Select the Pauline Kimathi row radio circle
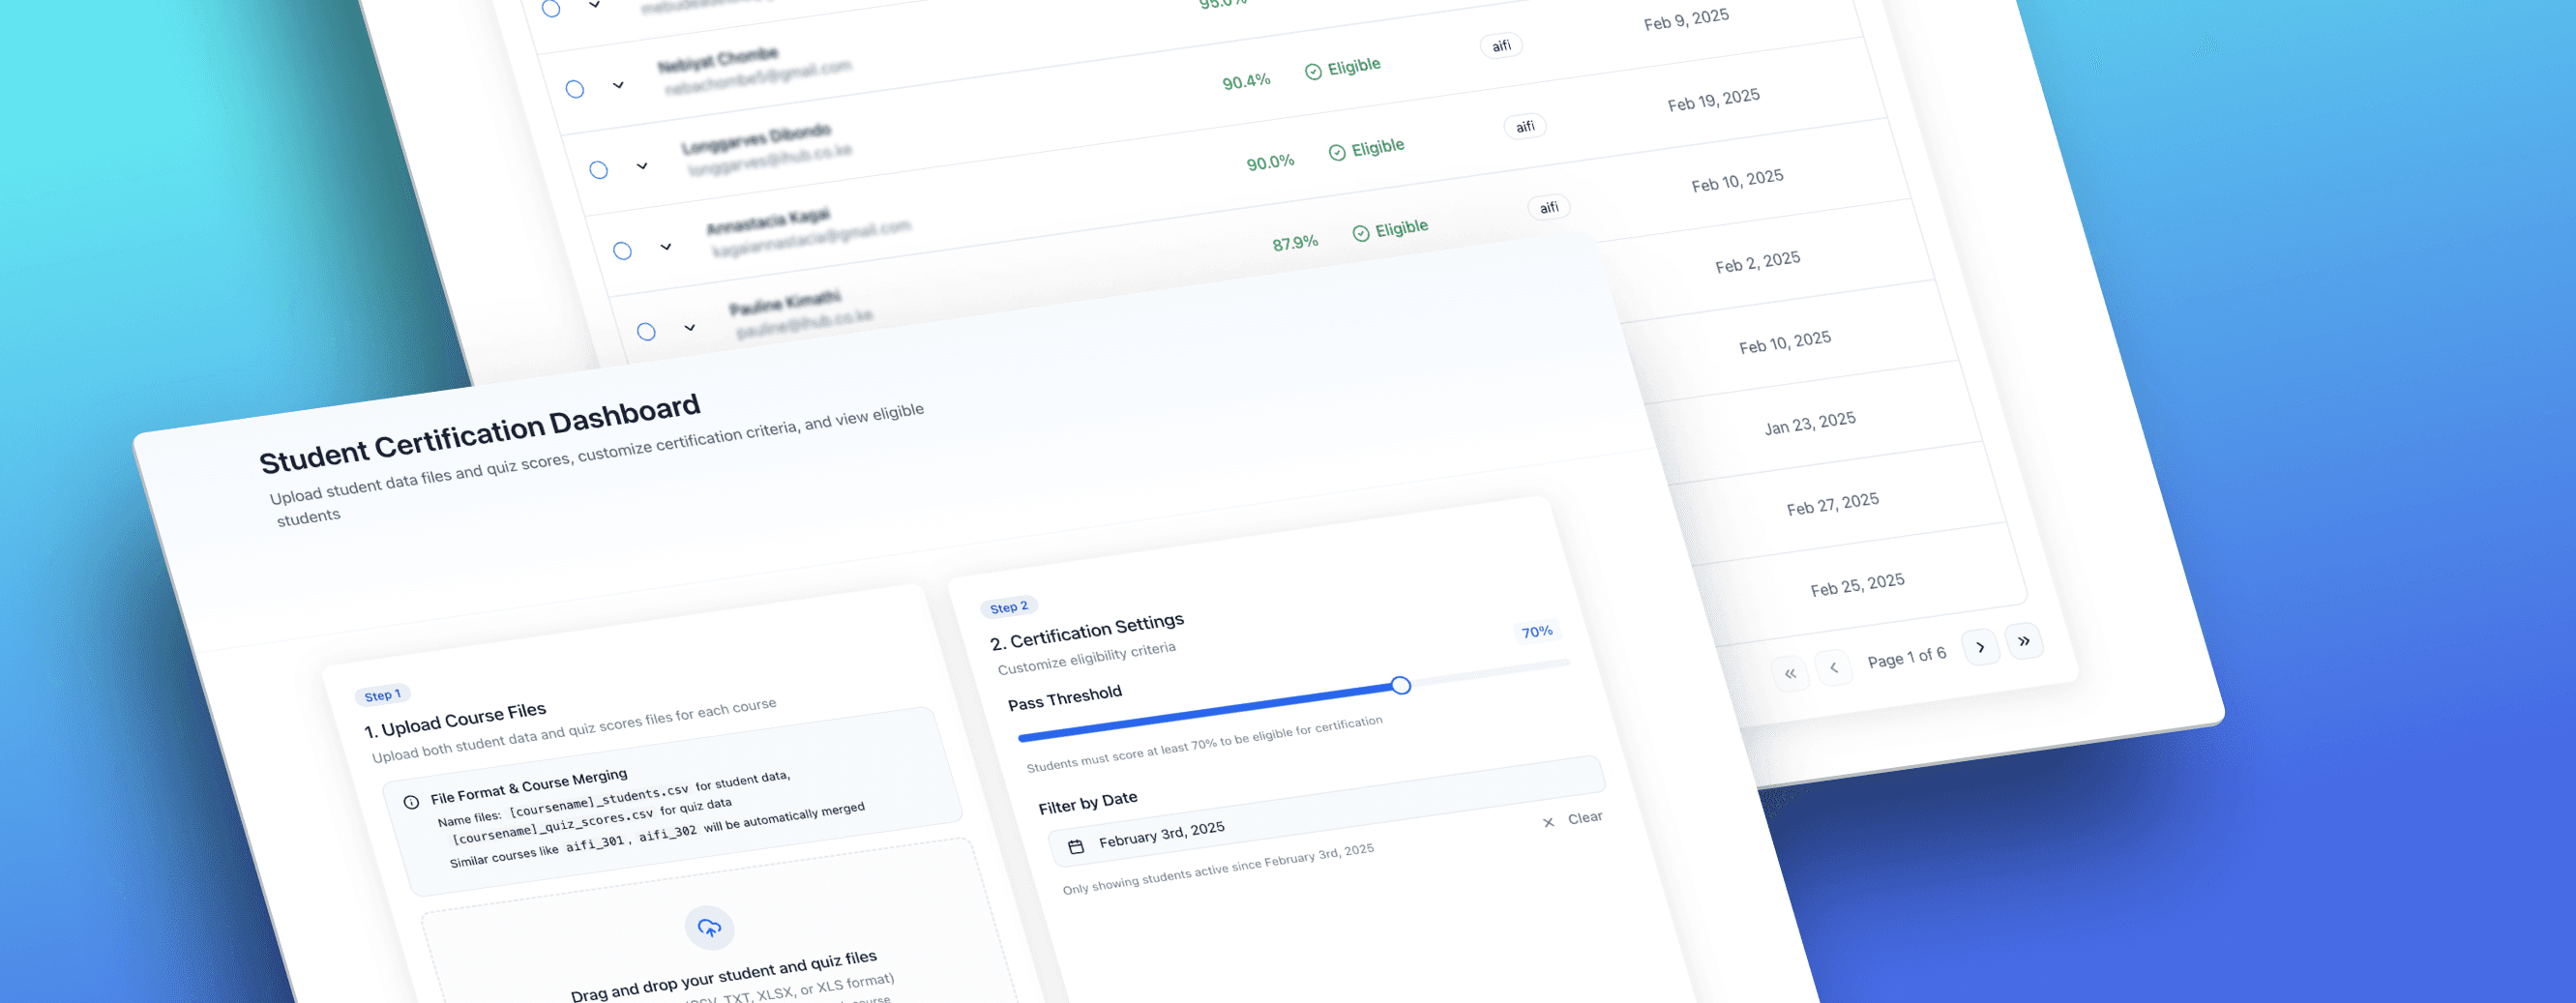 tap(647, 331)
